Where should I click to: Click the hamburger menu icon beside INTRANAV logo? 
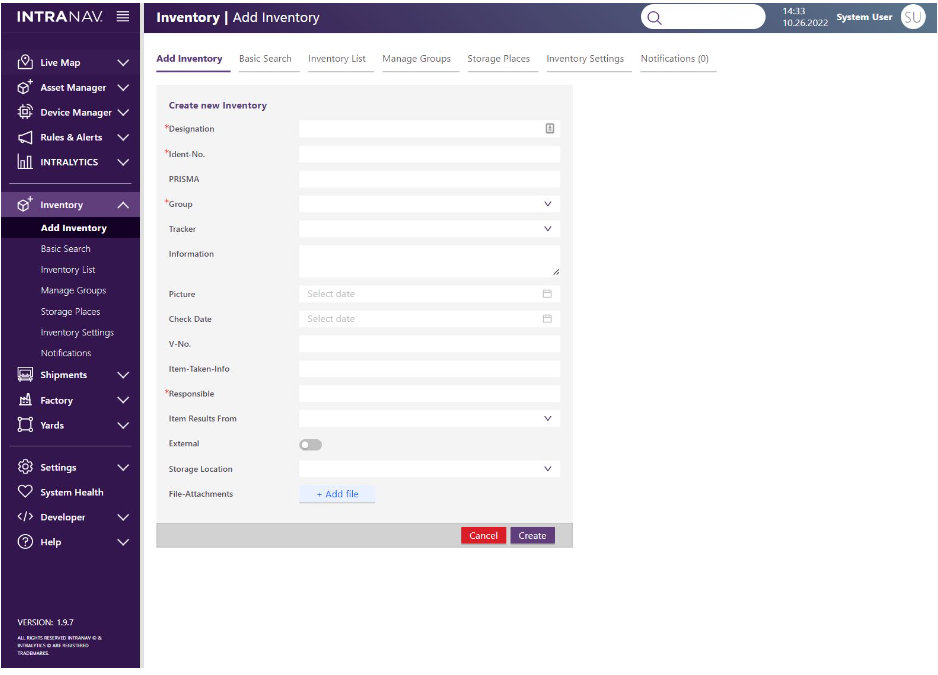pyautogui.click(x=123, y=16)
